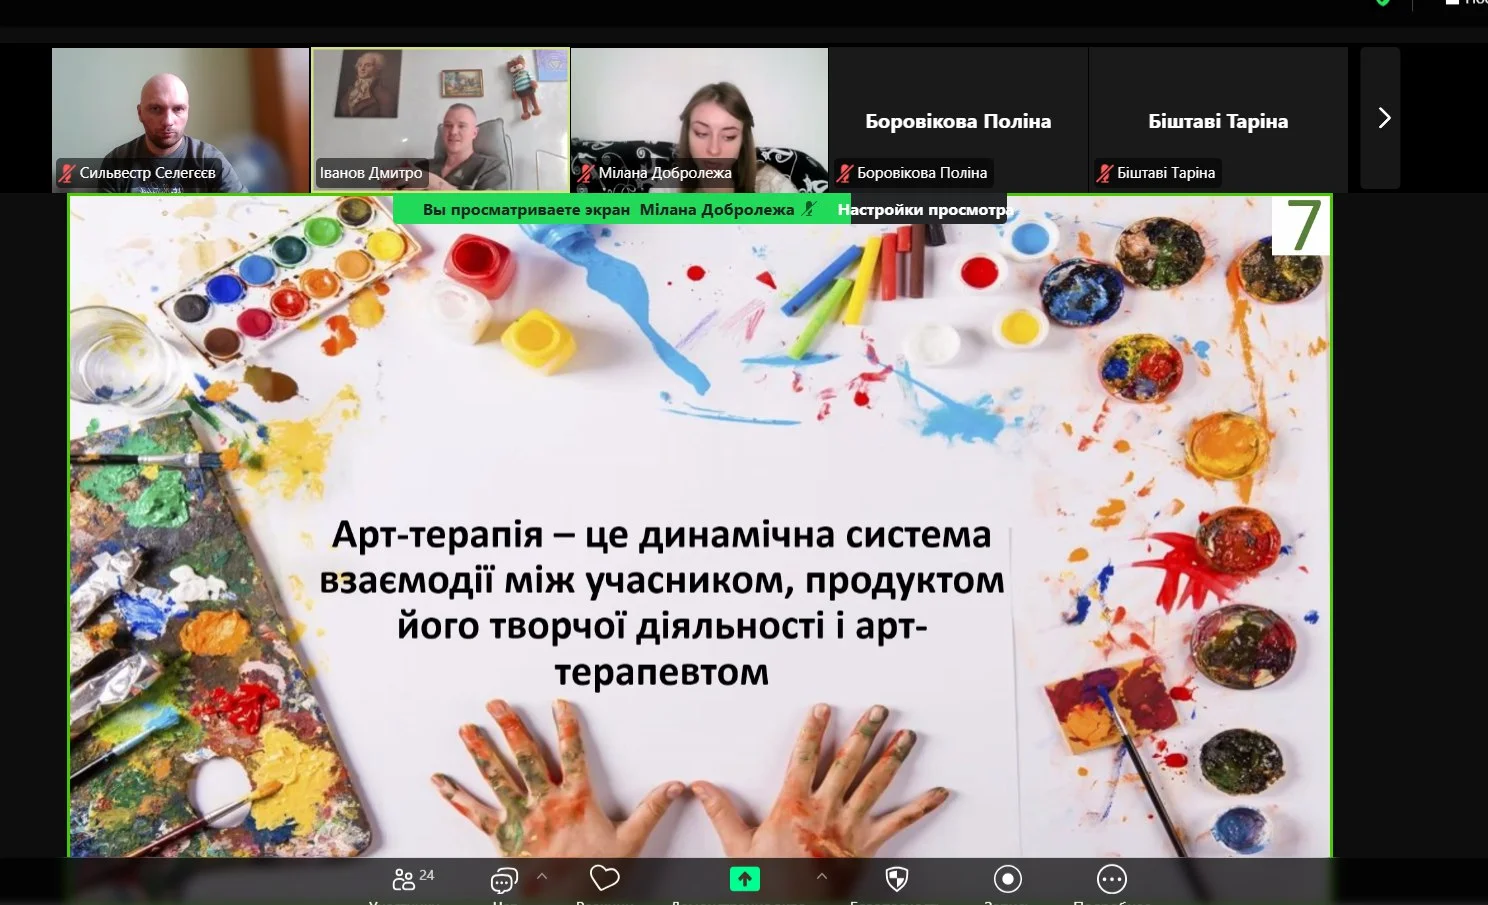Viewport: 1488px width, 905px height.
Task: Expand the share screen options caret
Action: (x=821, y=876)
